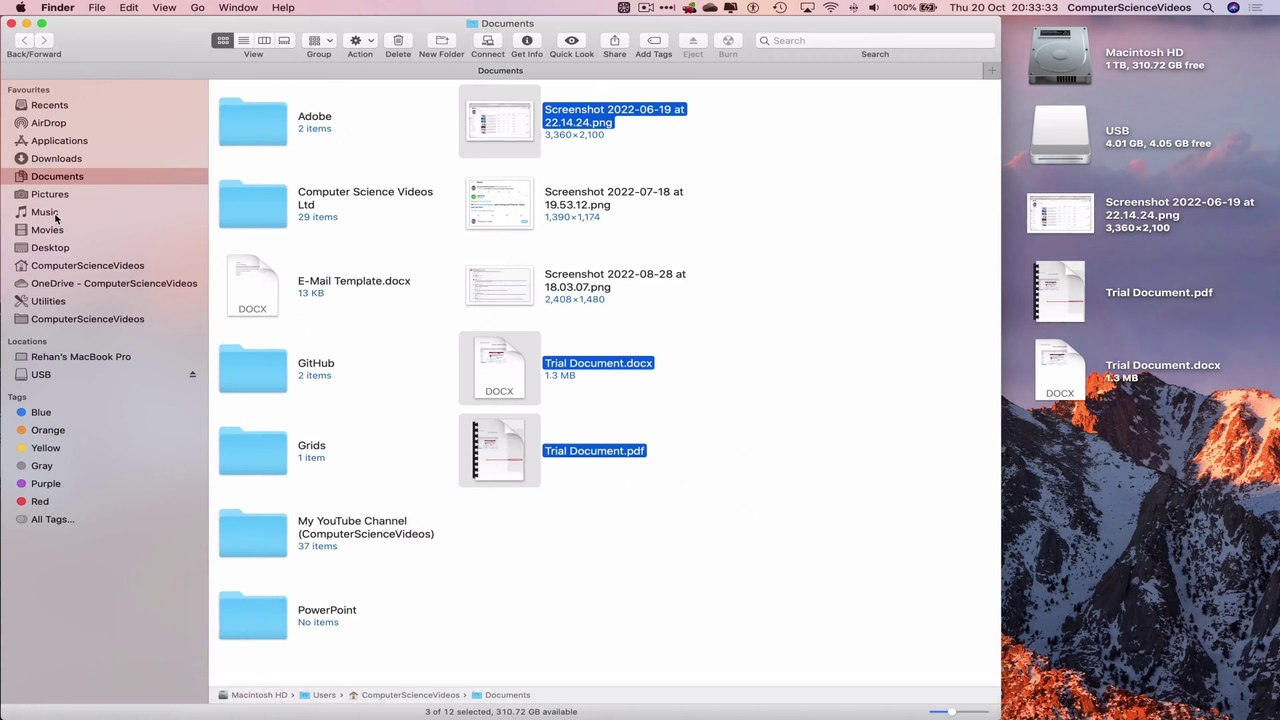This screenshot has width=1280, height=720.
Task: Filter by the Purple tag
Action: tap(45, 485)
